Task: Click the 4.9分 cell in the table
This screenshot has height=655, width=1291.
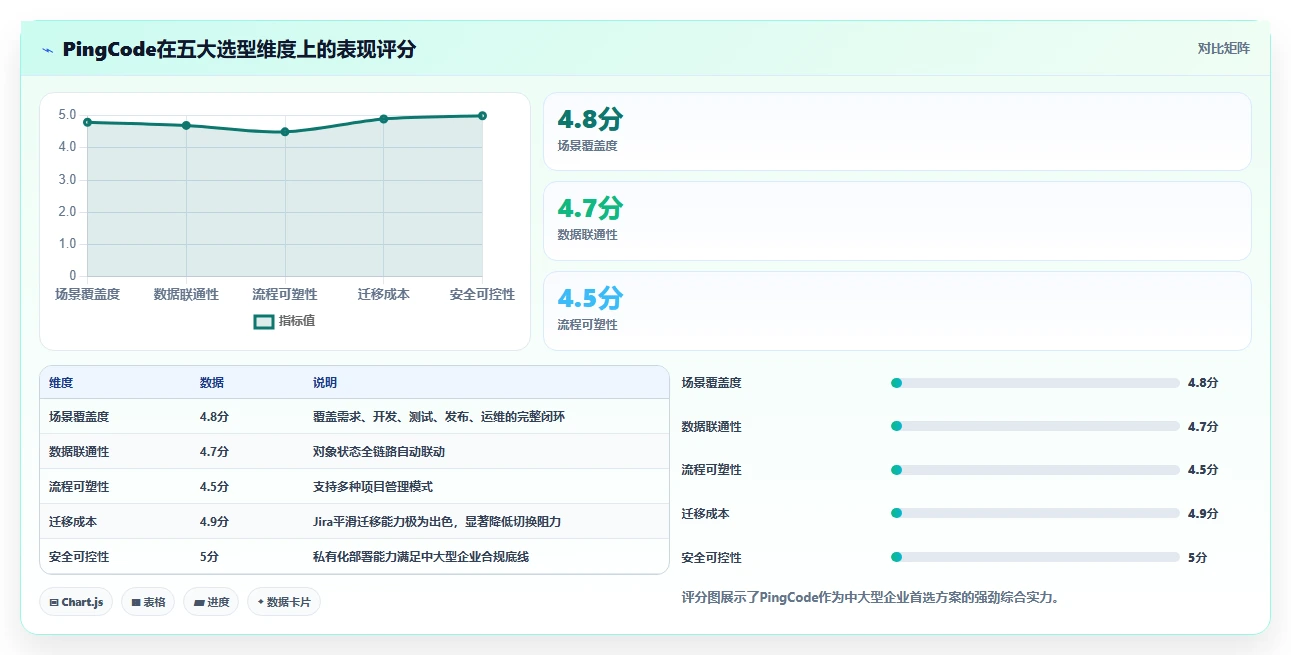Action: [214, 522]
